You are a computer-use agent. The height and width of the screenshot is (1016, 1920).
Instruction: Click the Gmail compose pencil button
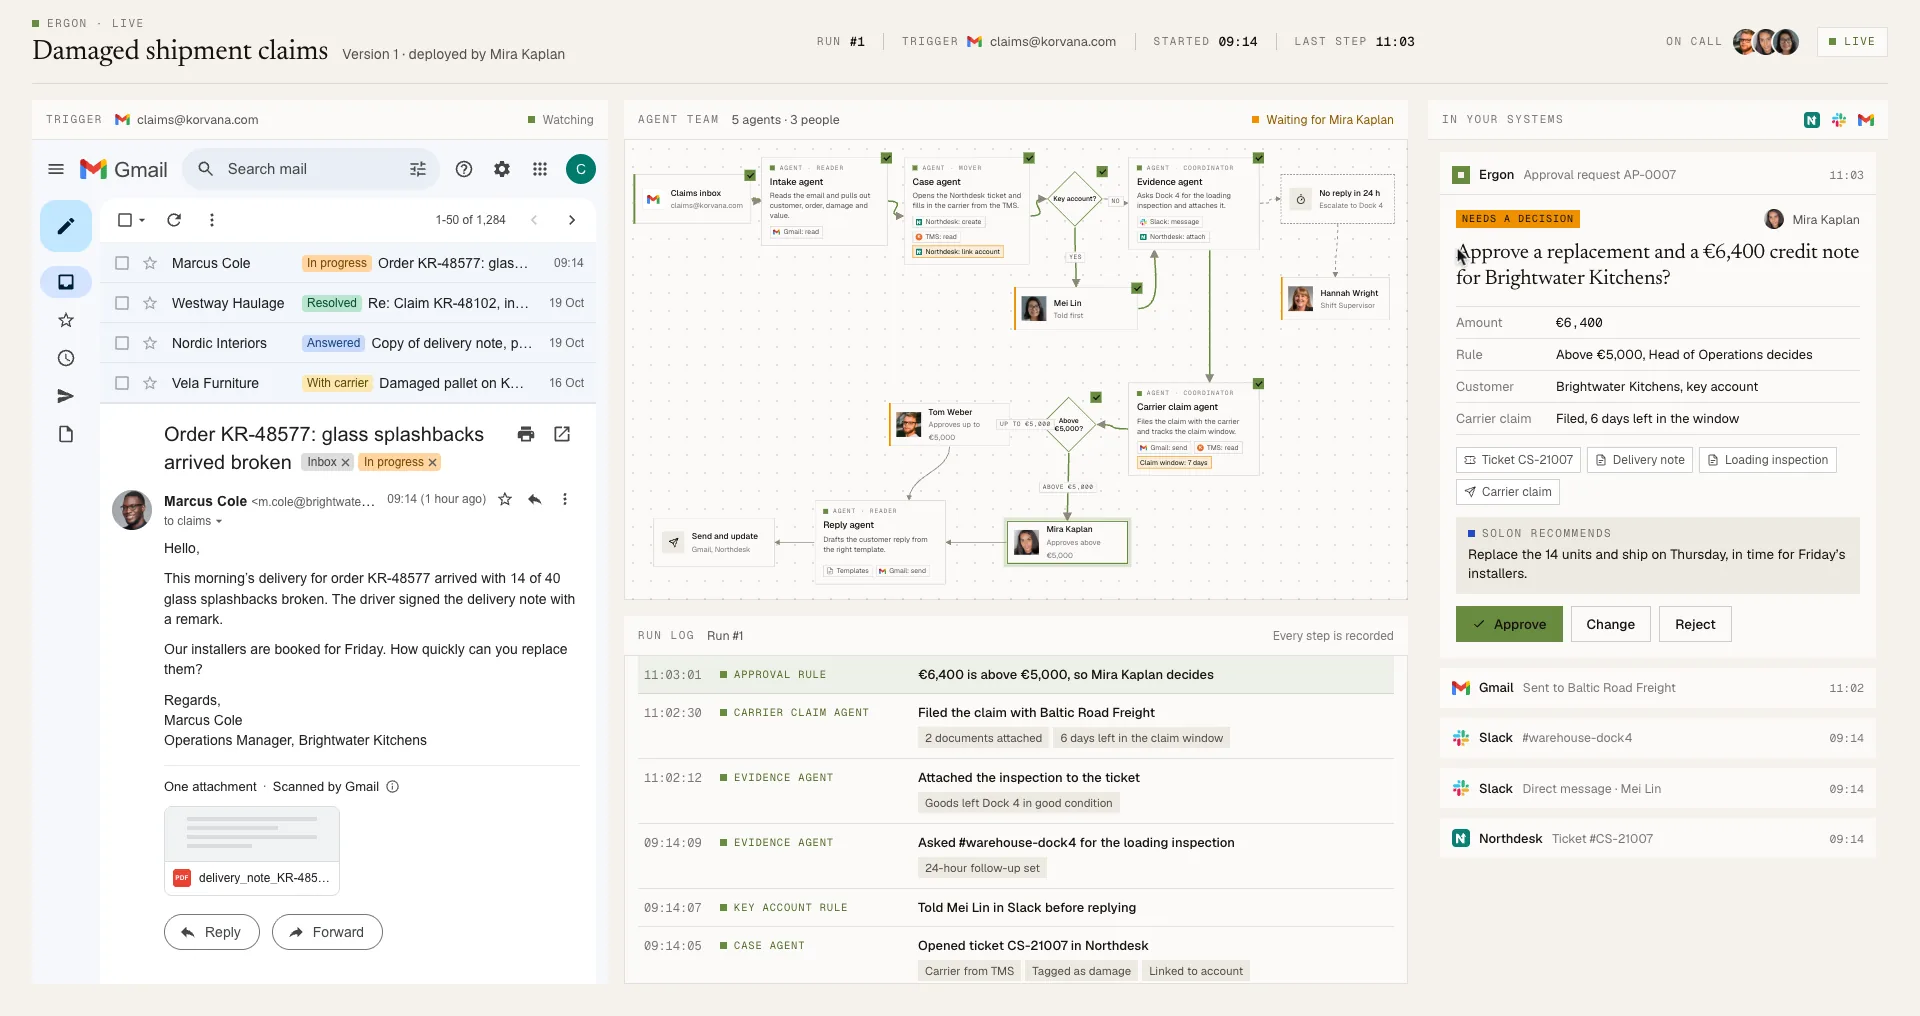click(x=66, y=226)
